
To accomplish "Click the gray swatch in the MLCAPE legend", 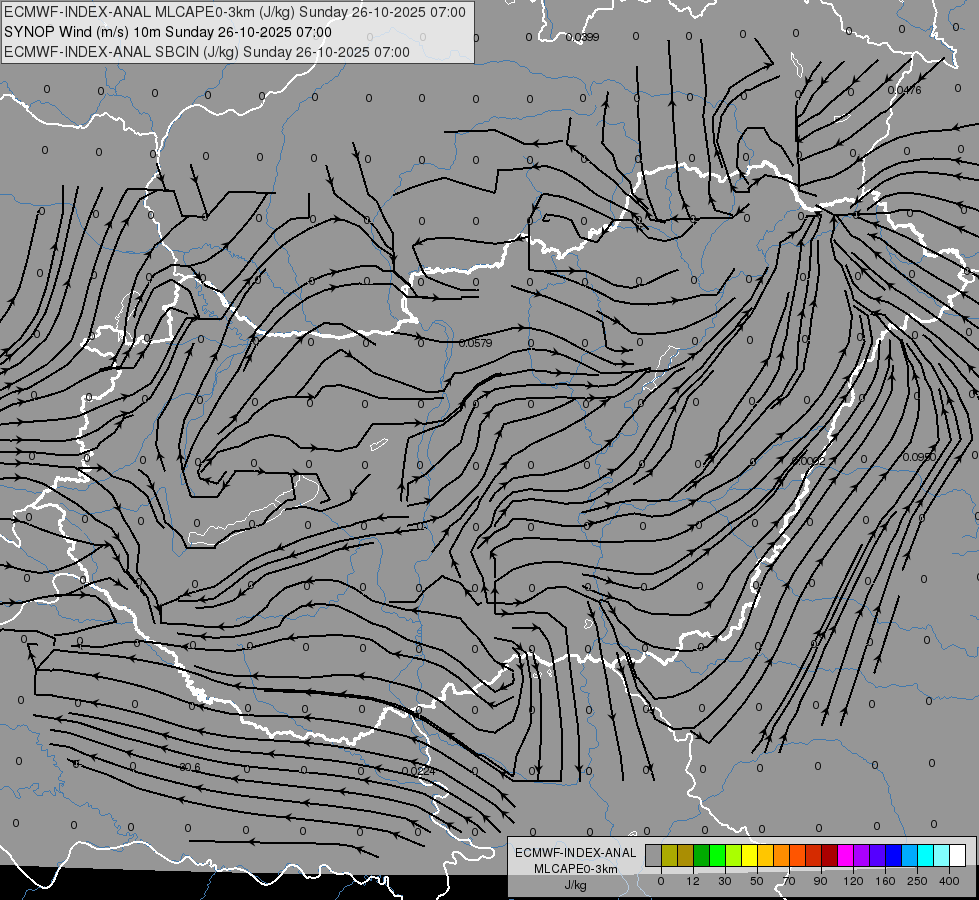I will 654,855.
